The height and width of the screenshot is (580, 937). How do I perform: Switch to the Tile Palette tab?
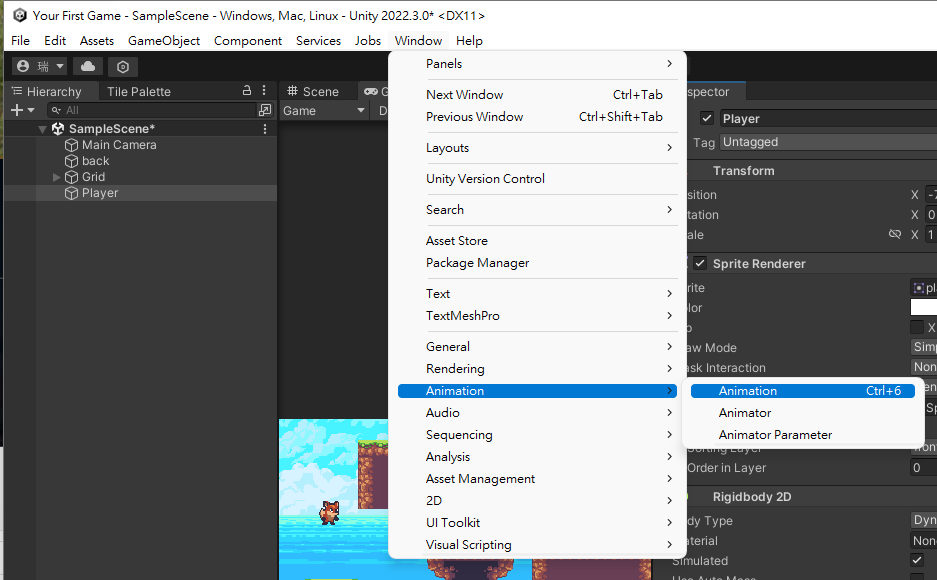[139, 91]
